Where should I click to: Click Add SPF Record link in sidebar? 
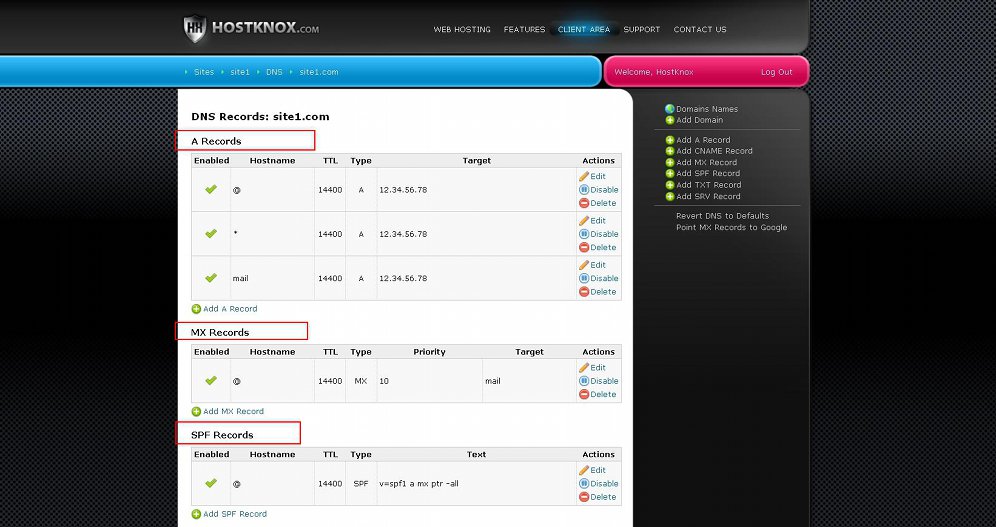[x=708, y=173]
